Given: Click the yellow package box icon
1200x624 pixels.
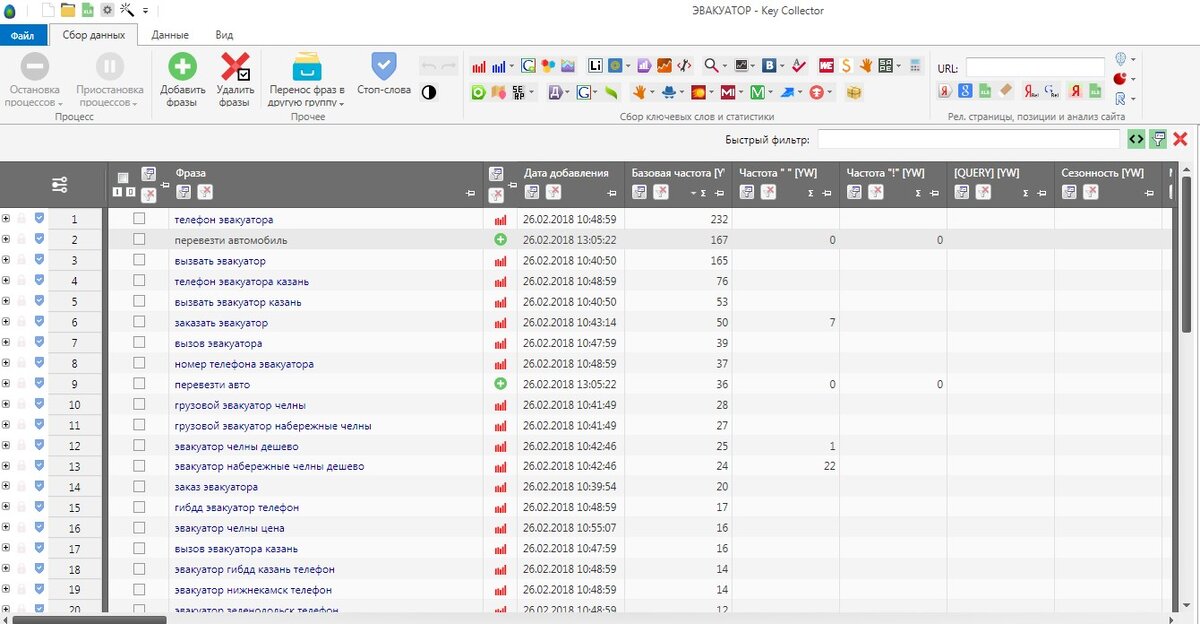Looking at the screenshot, I should coord(854,92).
